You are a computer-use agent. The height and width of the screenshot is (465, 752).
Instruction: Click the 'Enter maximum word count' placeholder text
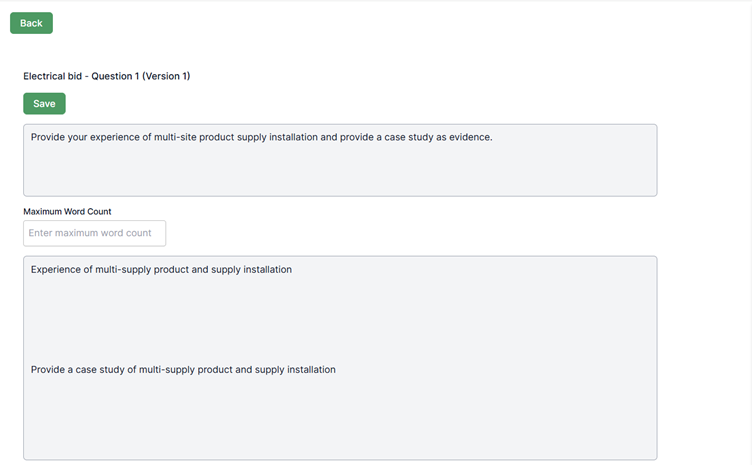(x=90, y=233)
